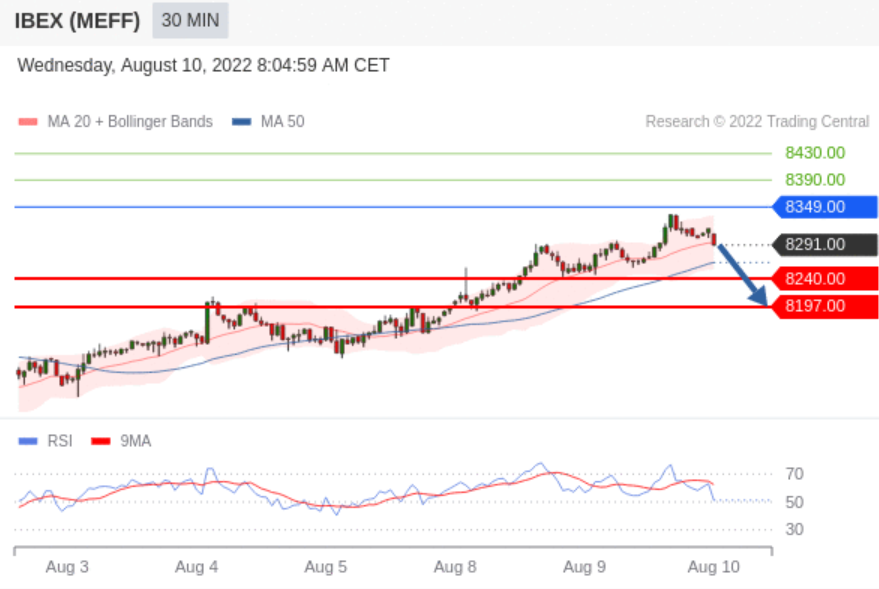Click the RSI 70 level label

[795, 474]
